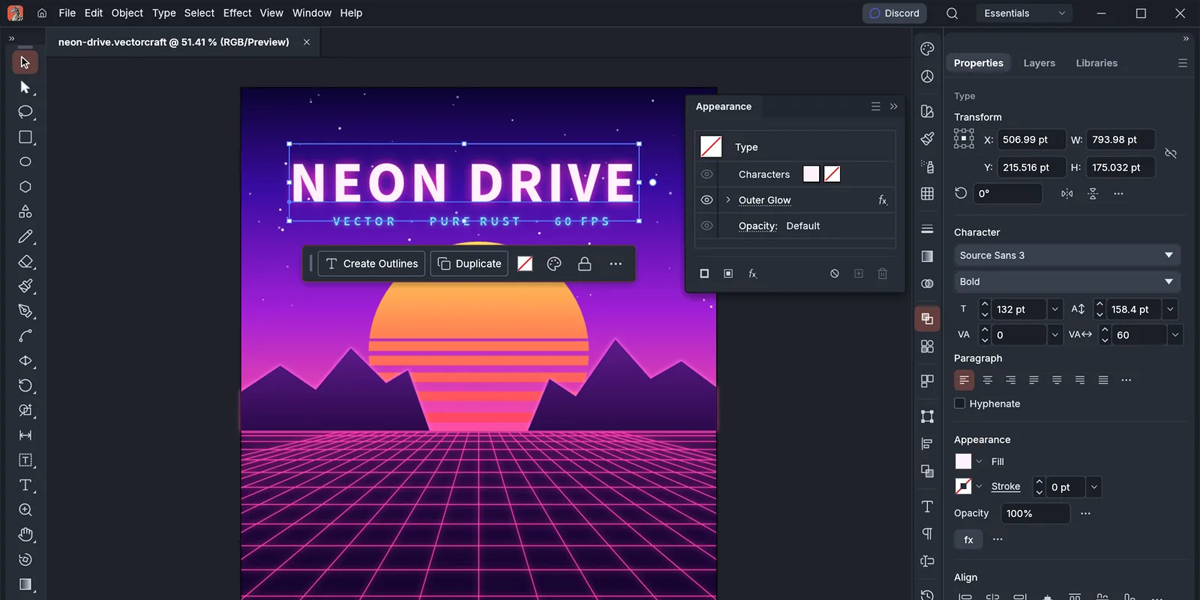
Task: Click the fx button in Properties
Action: click(x=968, y=539)
